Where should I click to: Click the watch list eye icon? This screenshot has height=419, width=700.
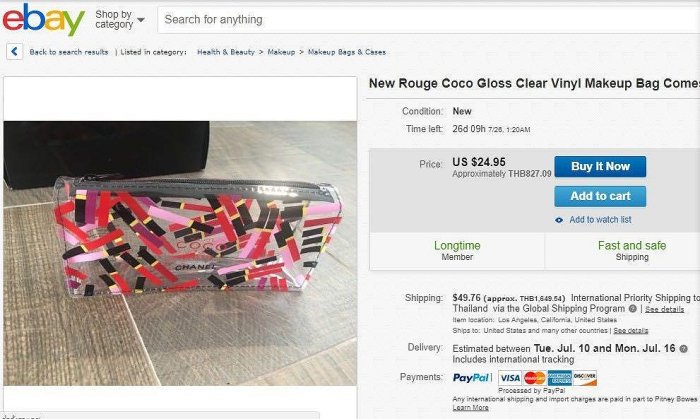click(560, 220)
